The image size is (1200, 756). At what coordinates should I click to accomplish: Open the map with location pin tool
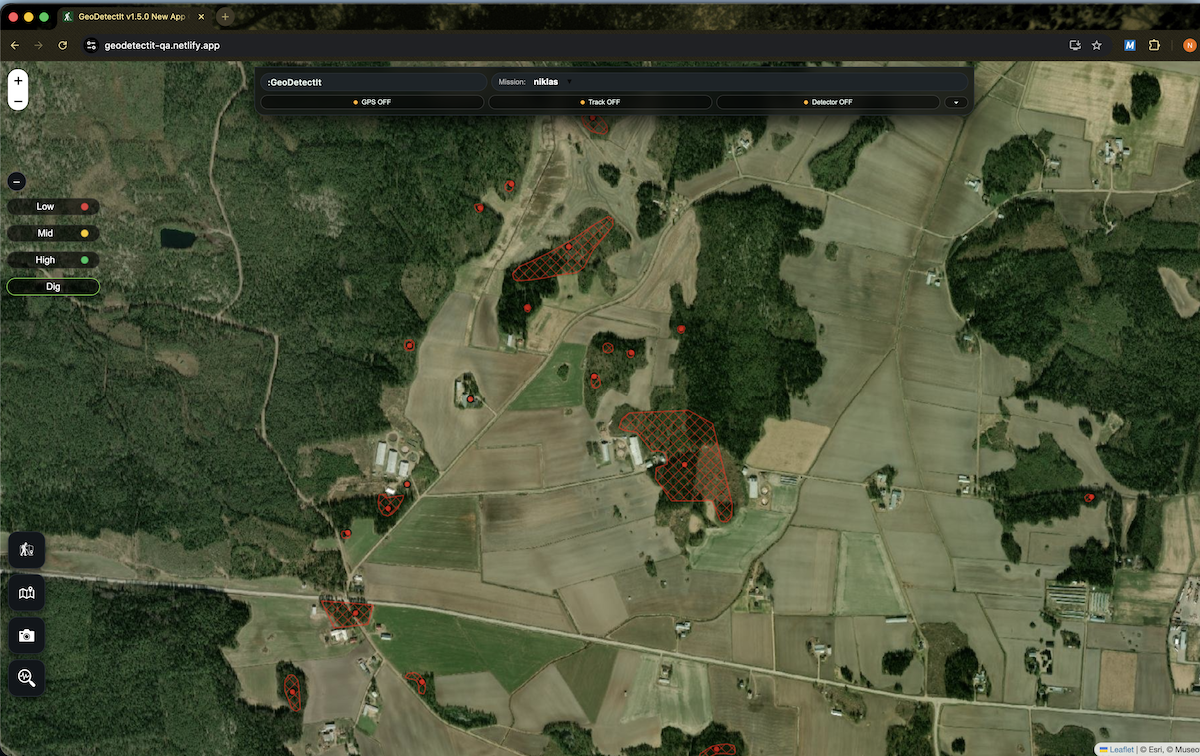[26, 592]
